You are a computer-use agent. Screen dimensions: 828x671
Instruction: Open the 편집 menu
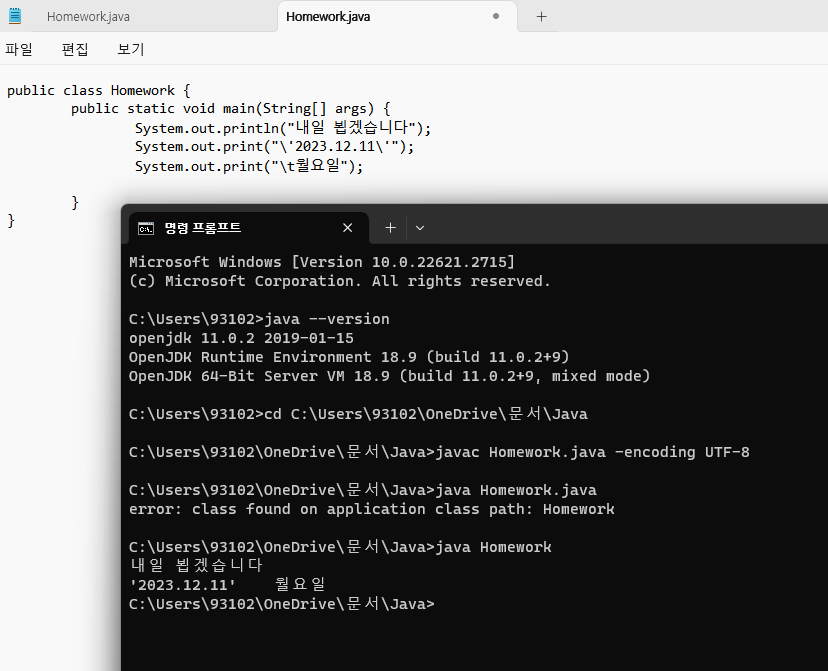pos(75,49)
